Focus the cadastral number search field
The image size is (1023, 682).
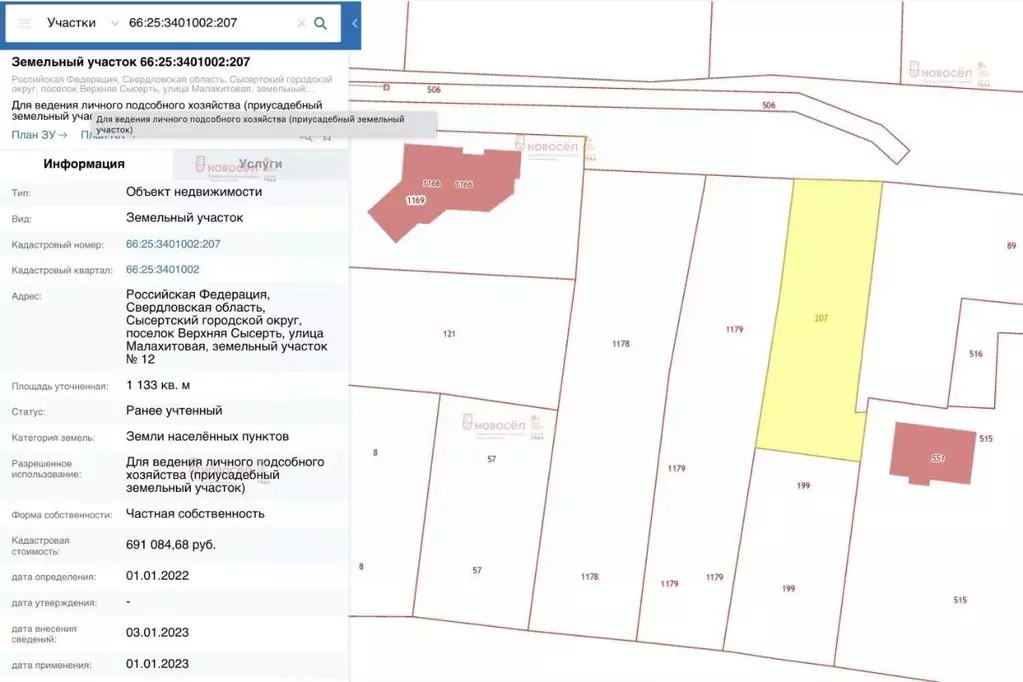click(x=209, y=23)
